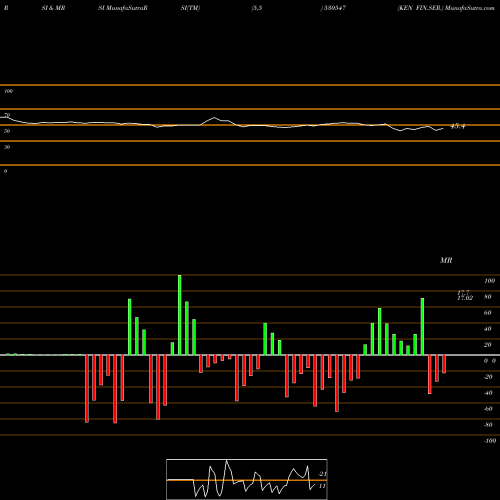Screen dimensions: 500x500
Task: Click the MR axis label -60
Action: click(x=488, y=409)
